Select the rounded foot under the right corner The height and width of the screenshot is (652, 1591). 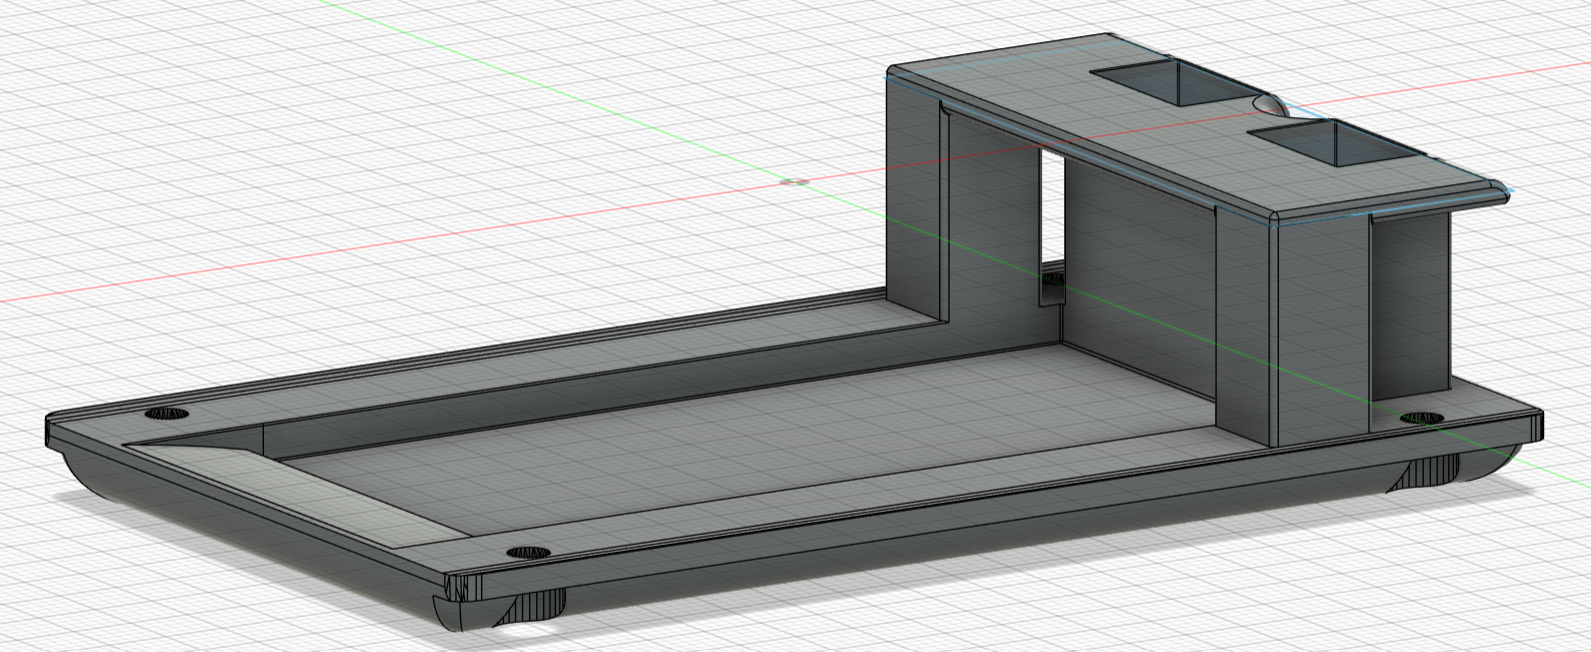1440,470
